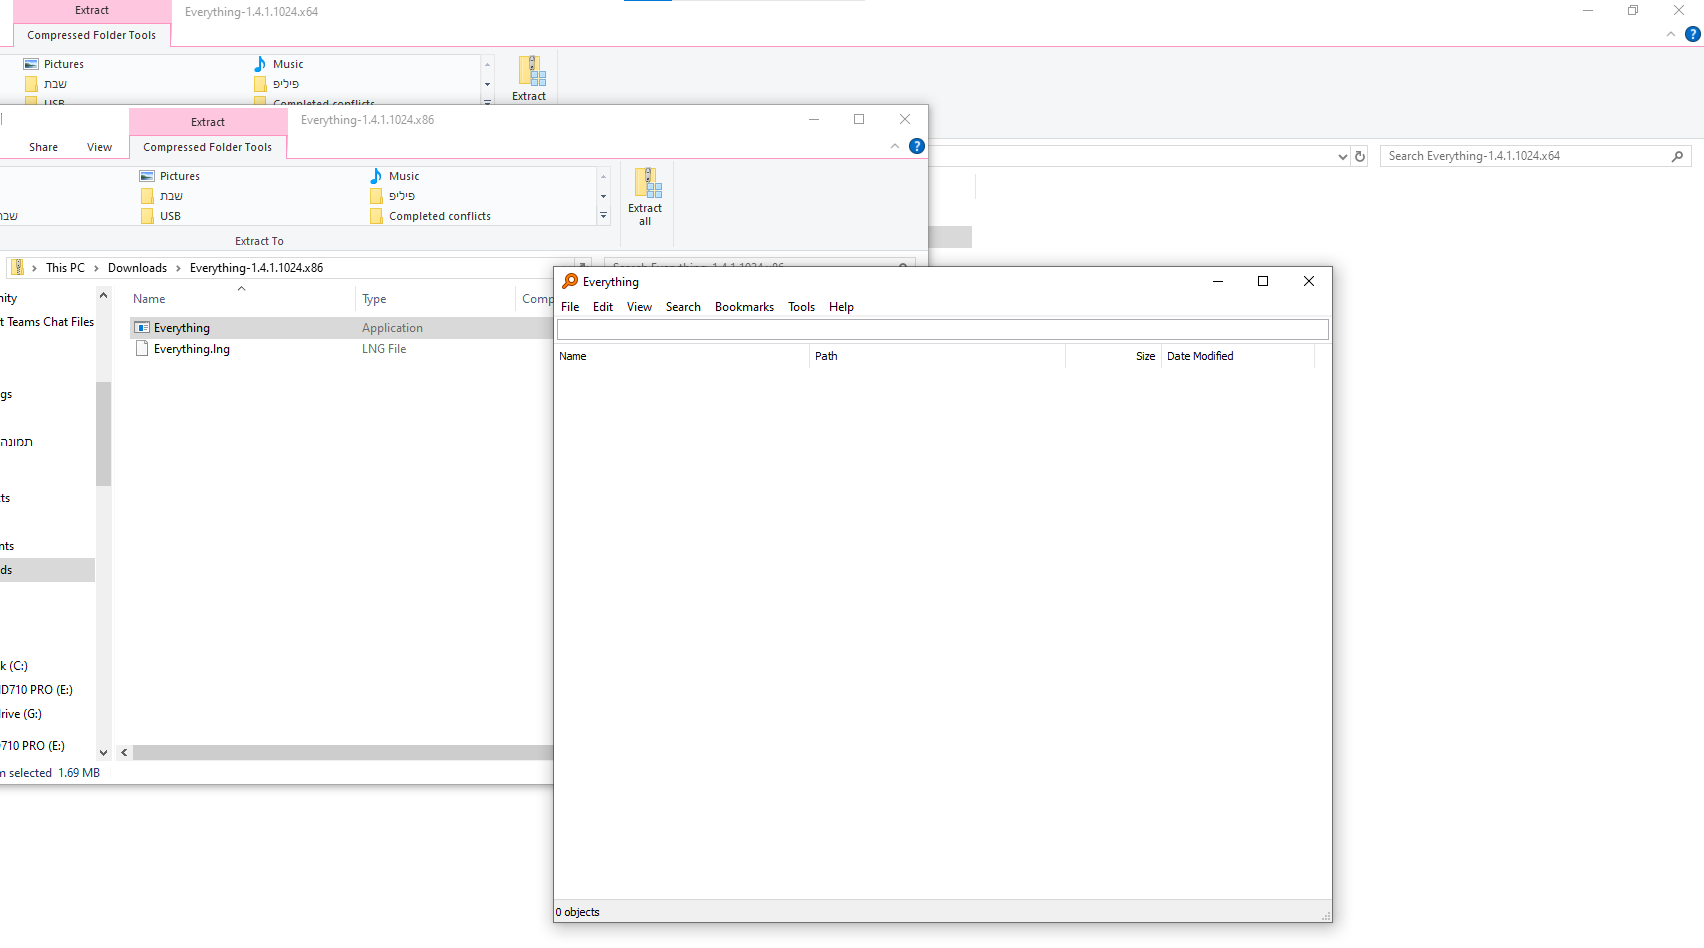Open the View menu in Everything
The width and height of the screenshot is (1704, 948).
pyautogui.click(x=639, y=307)
